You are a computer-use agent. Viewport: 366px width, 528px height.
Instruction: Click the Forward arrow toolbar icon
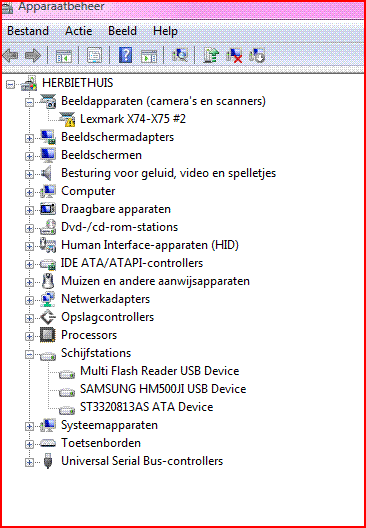tap(33, 55)
